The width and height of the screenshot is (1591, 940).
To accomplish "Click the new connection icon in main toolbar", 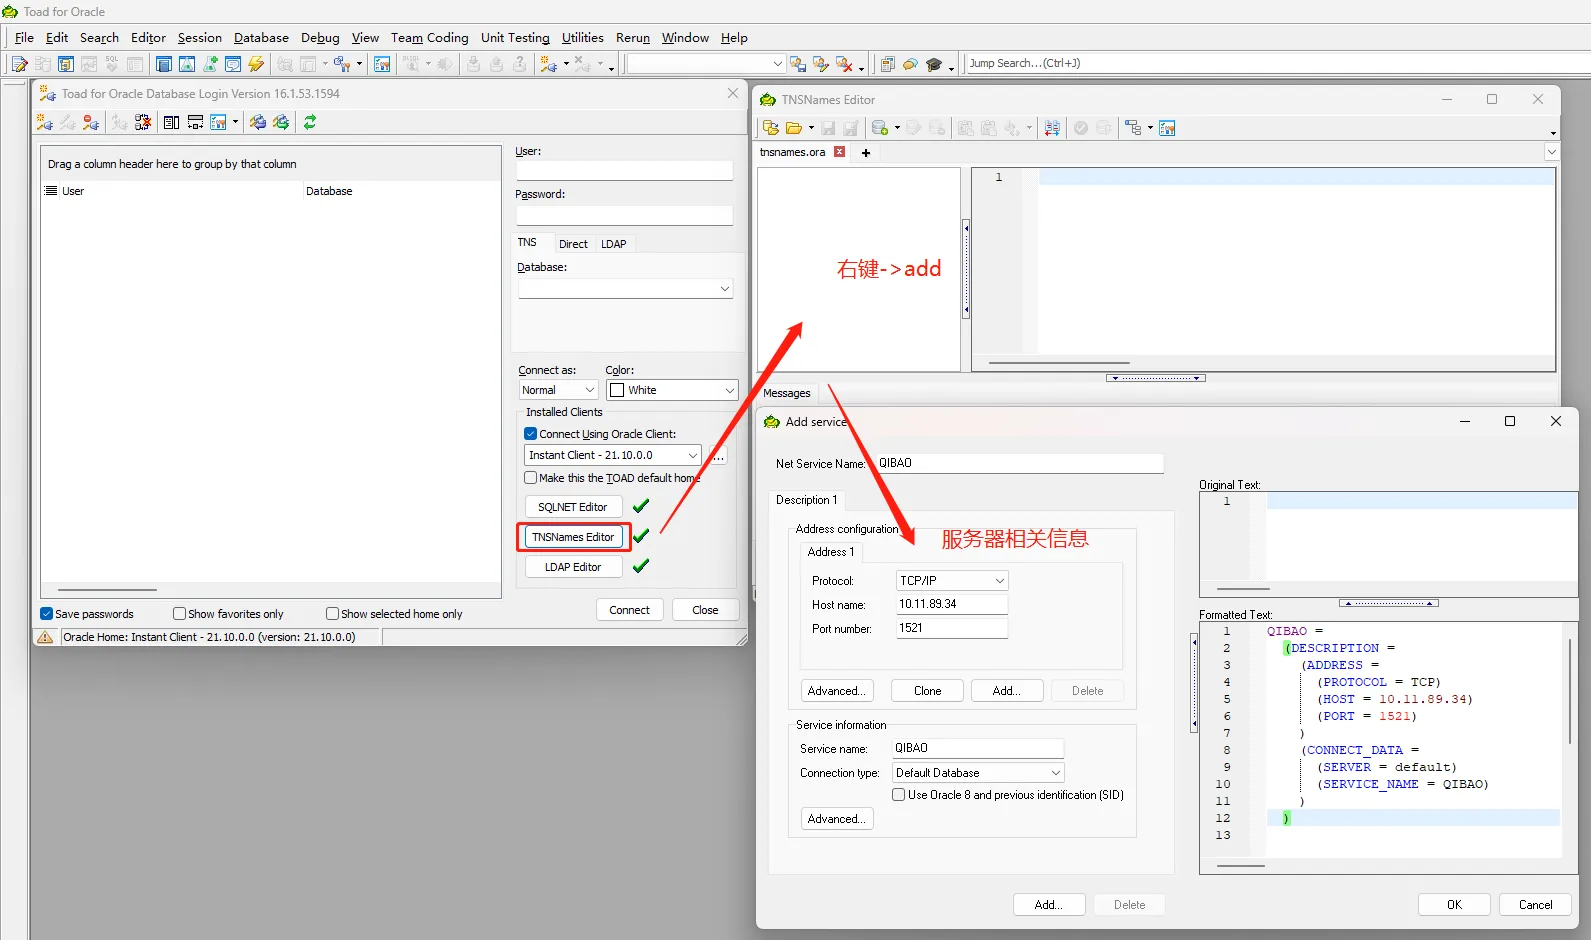I will coord(548,64).
